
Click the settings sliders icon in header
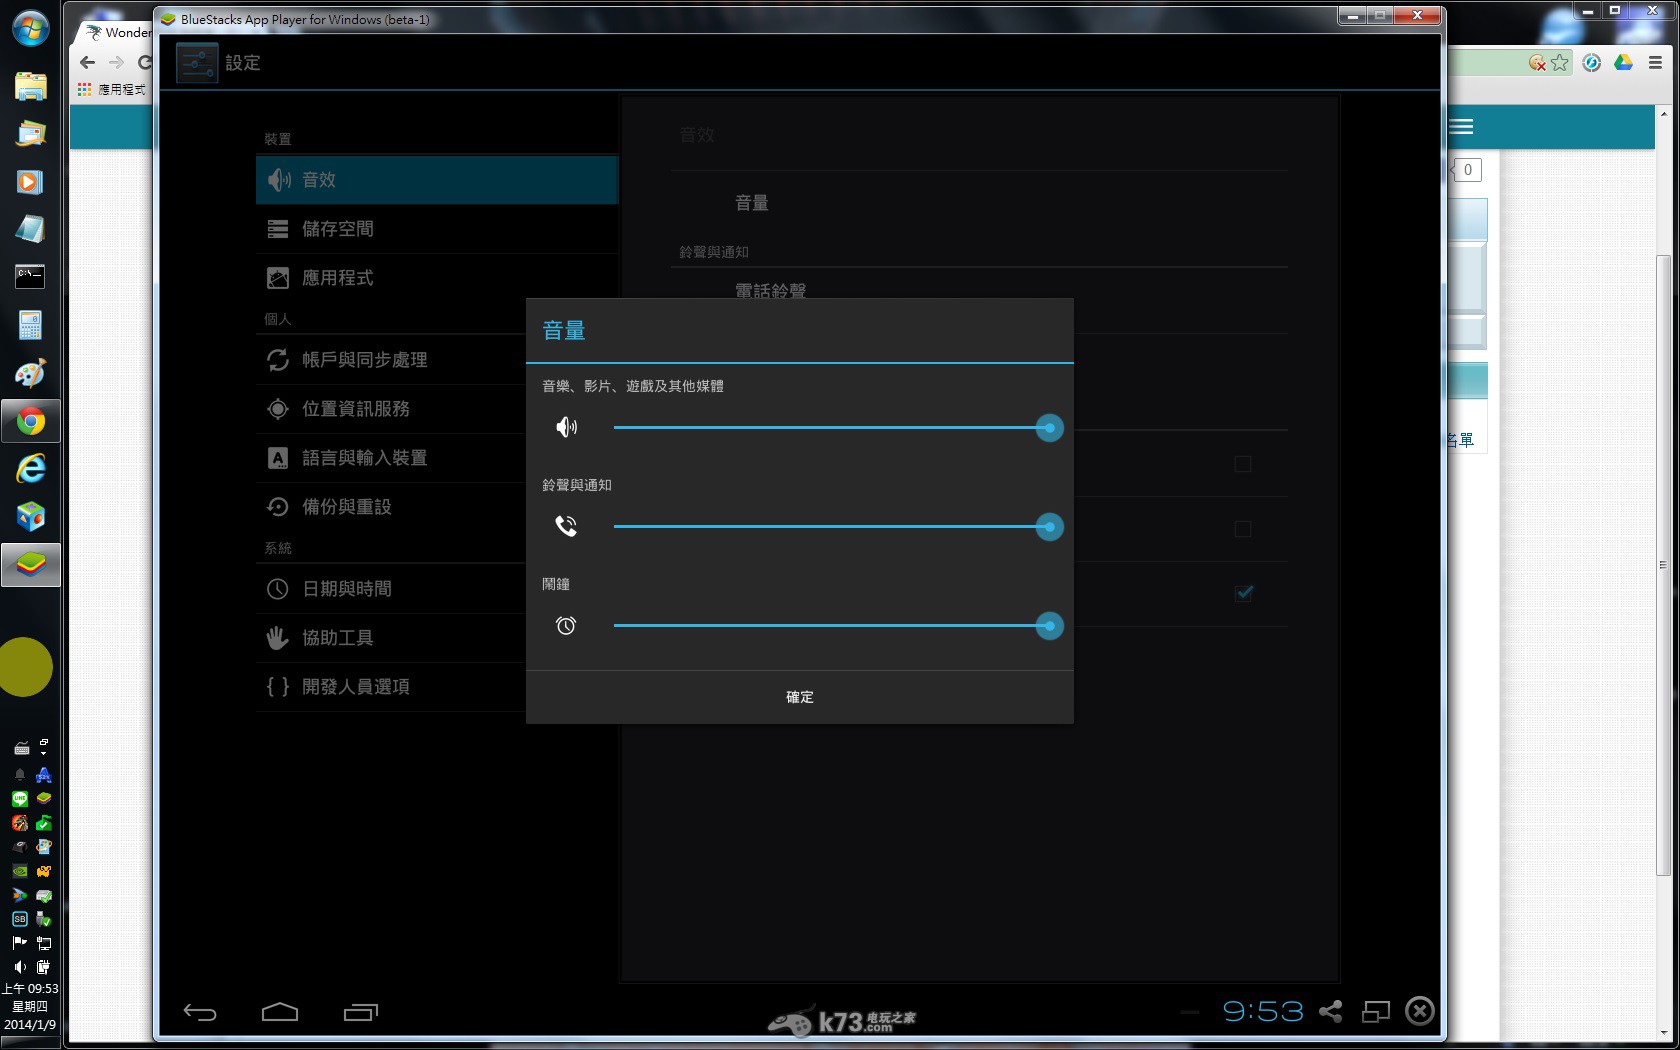tap(197, 63)
